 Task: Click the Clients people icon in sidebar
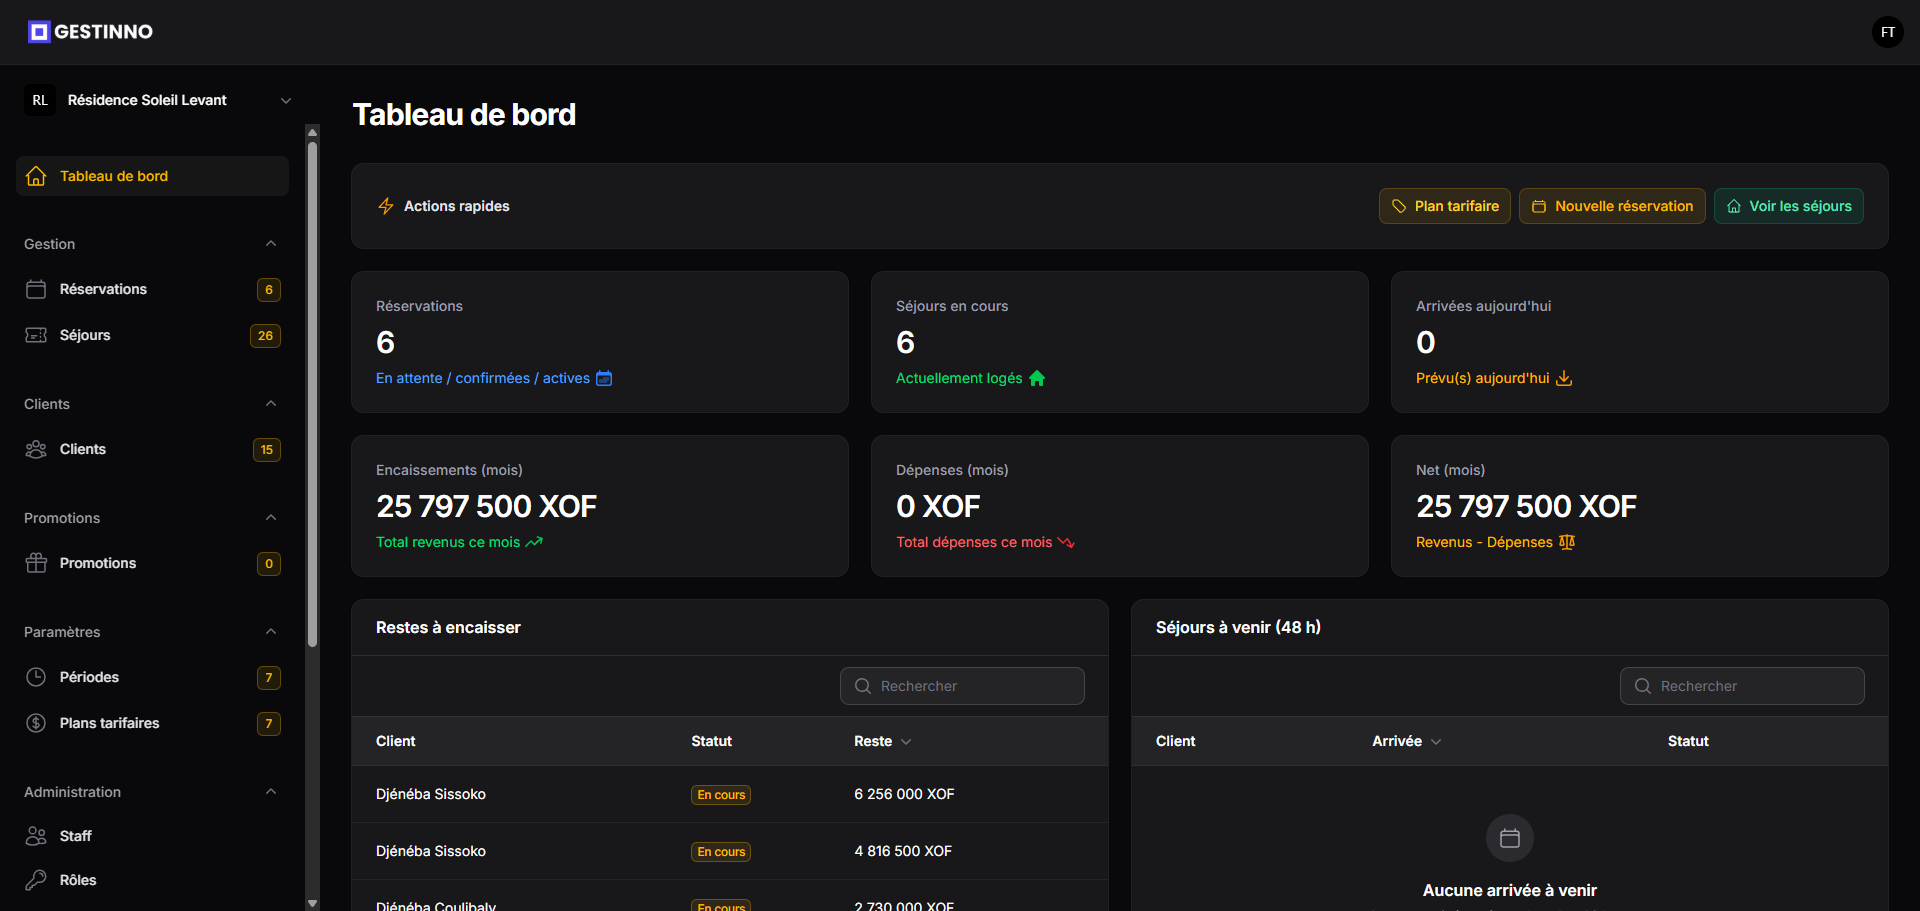tap(36, 449)
